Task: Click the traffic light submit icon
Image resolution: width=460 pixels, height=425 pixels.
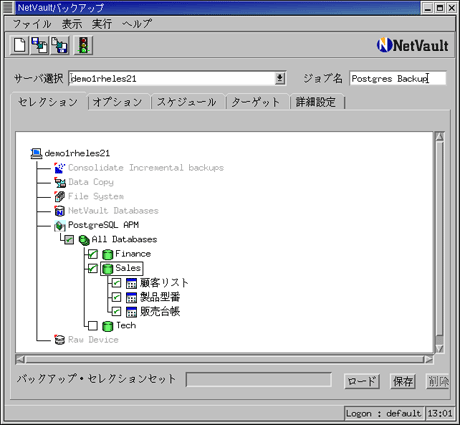Action: [x=83, y=45]
